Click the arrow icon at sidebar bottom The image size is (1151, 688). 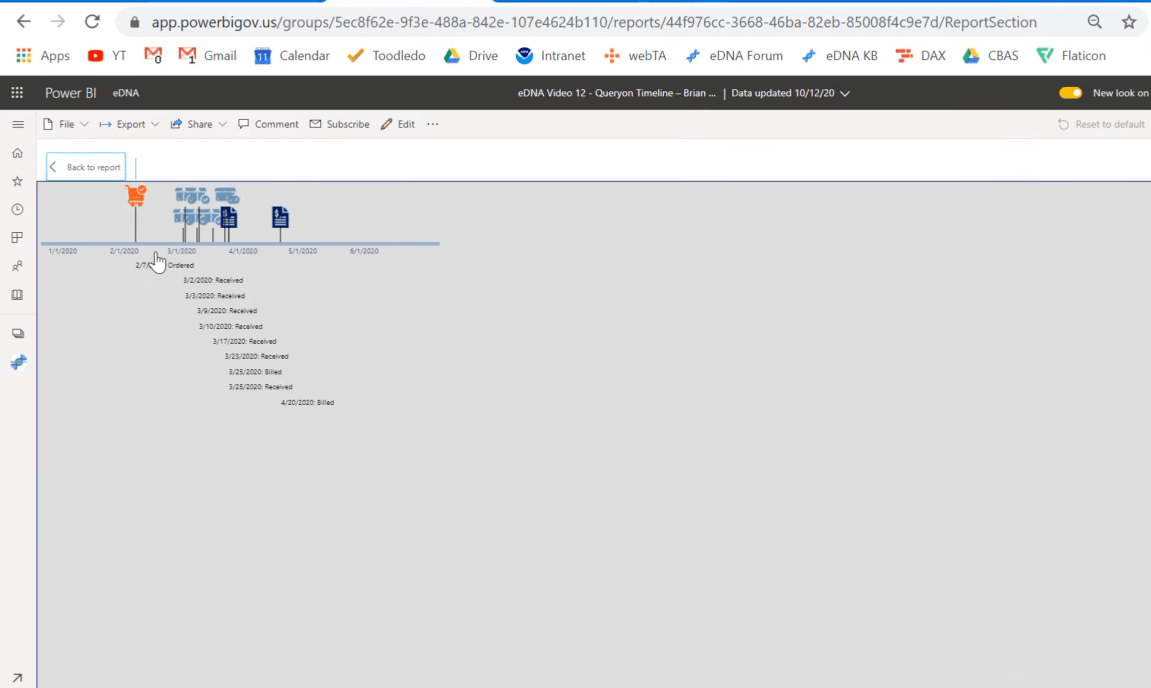[x=18, y=678]
